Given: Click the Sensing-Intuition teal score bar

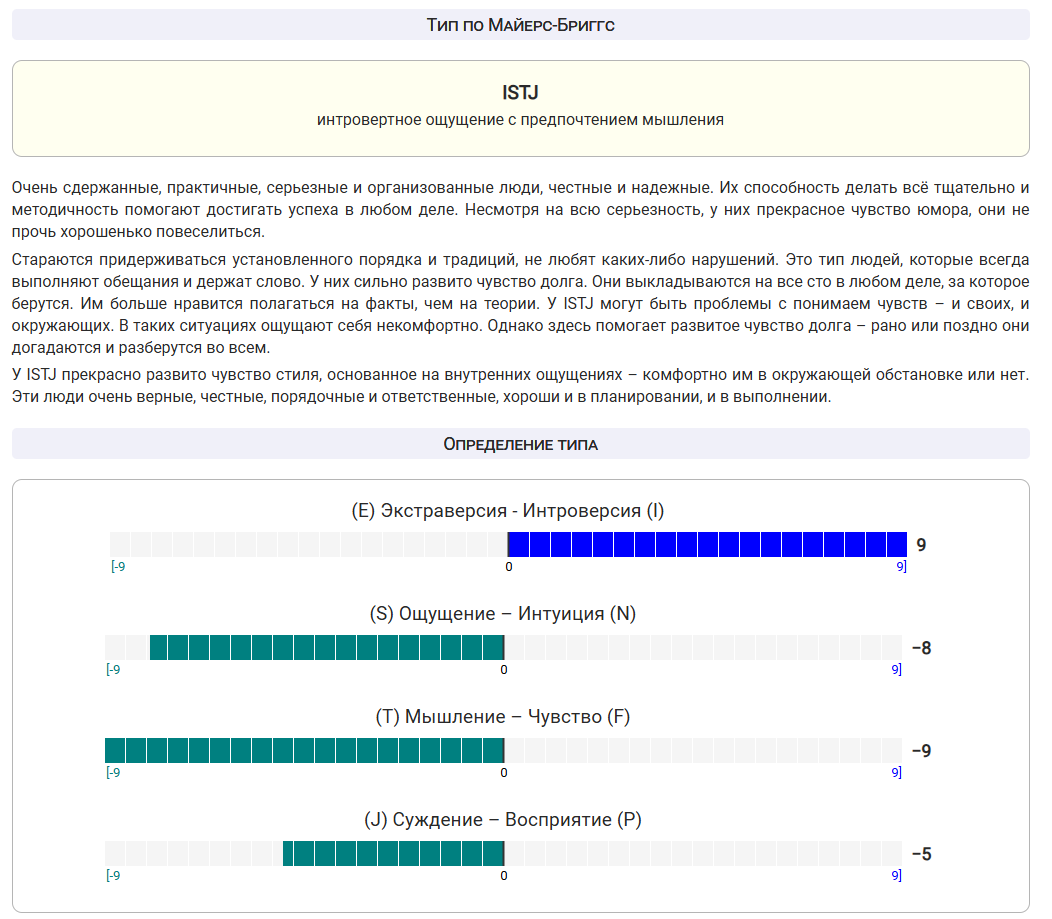Looking at the screenshot, I should [x=327, y=647].
